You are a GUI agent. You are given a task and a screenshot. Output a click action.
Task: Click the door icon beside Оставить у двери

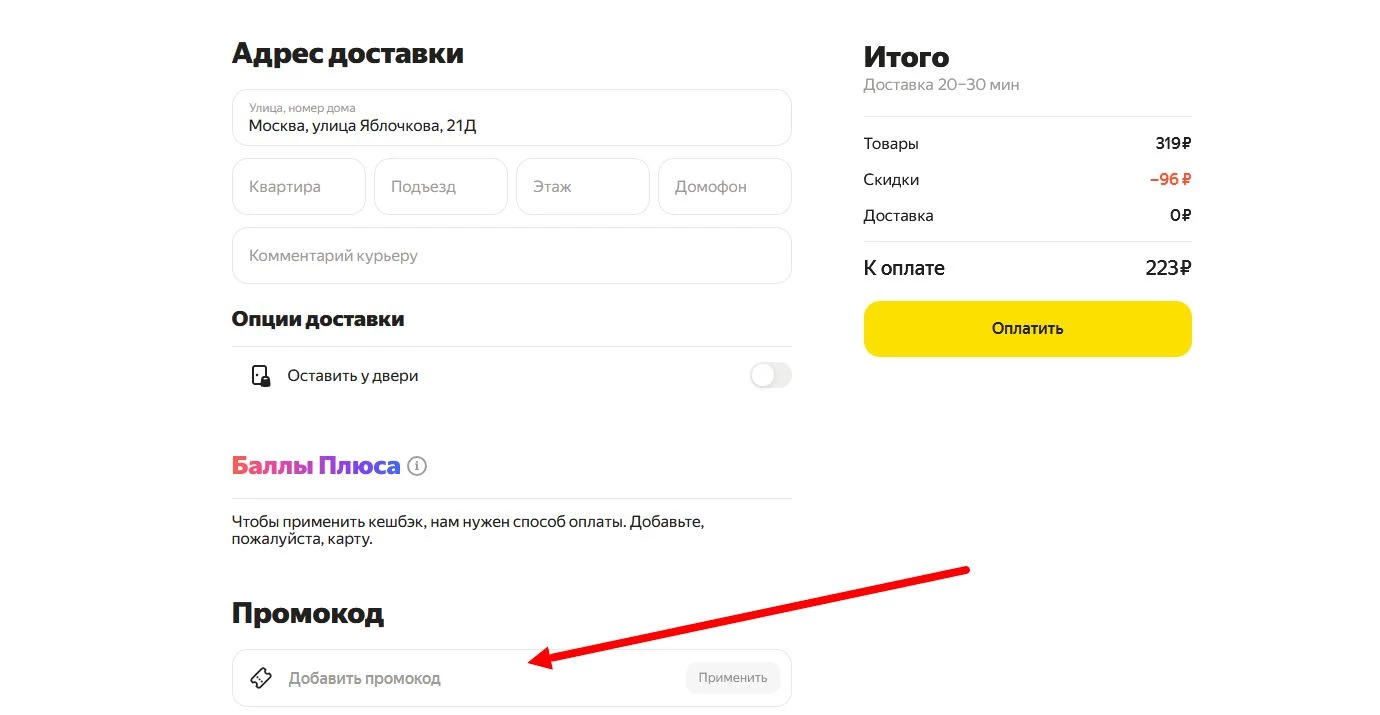click(260, 375)
